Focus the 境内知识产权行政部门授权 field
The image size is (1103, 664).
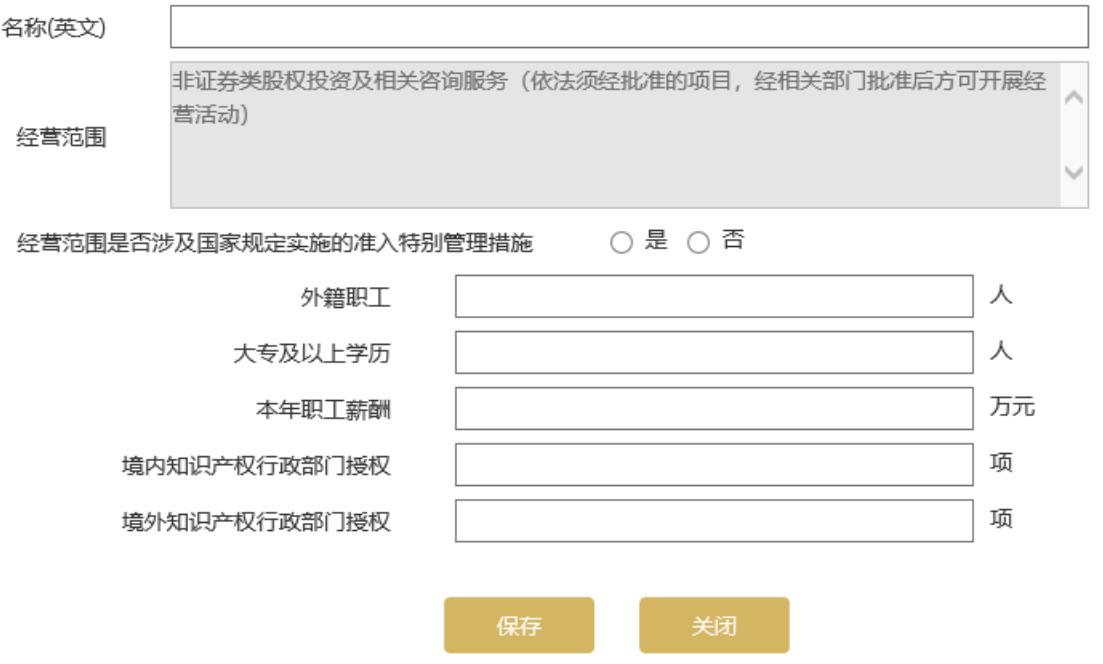pos(714,465)
